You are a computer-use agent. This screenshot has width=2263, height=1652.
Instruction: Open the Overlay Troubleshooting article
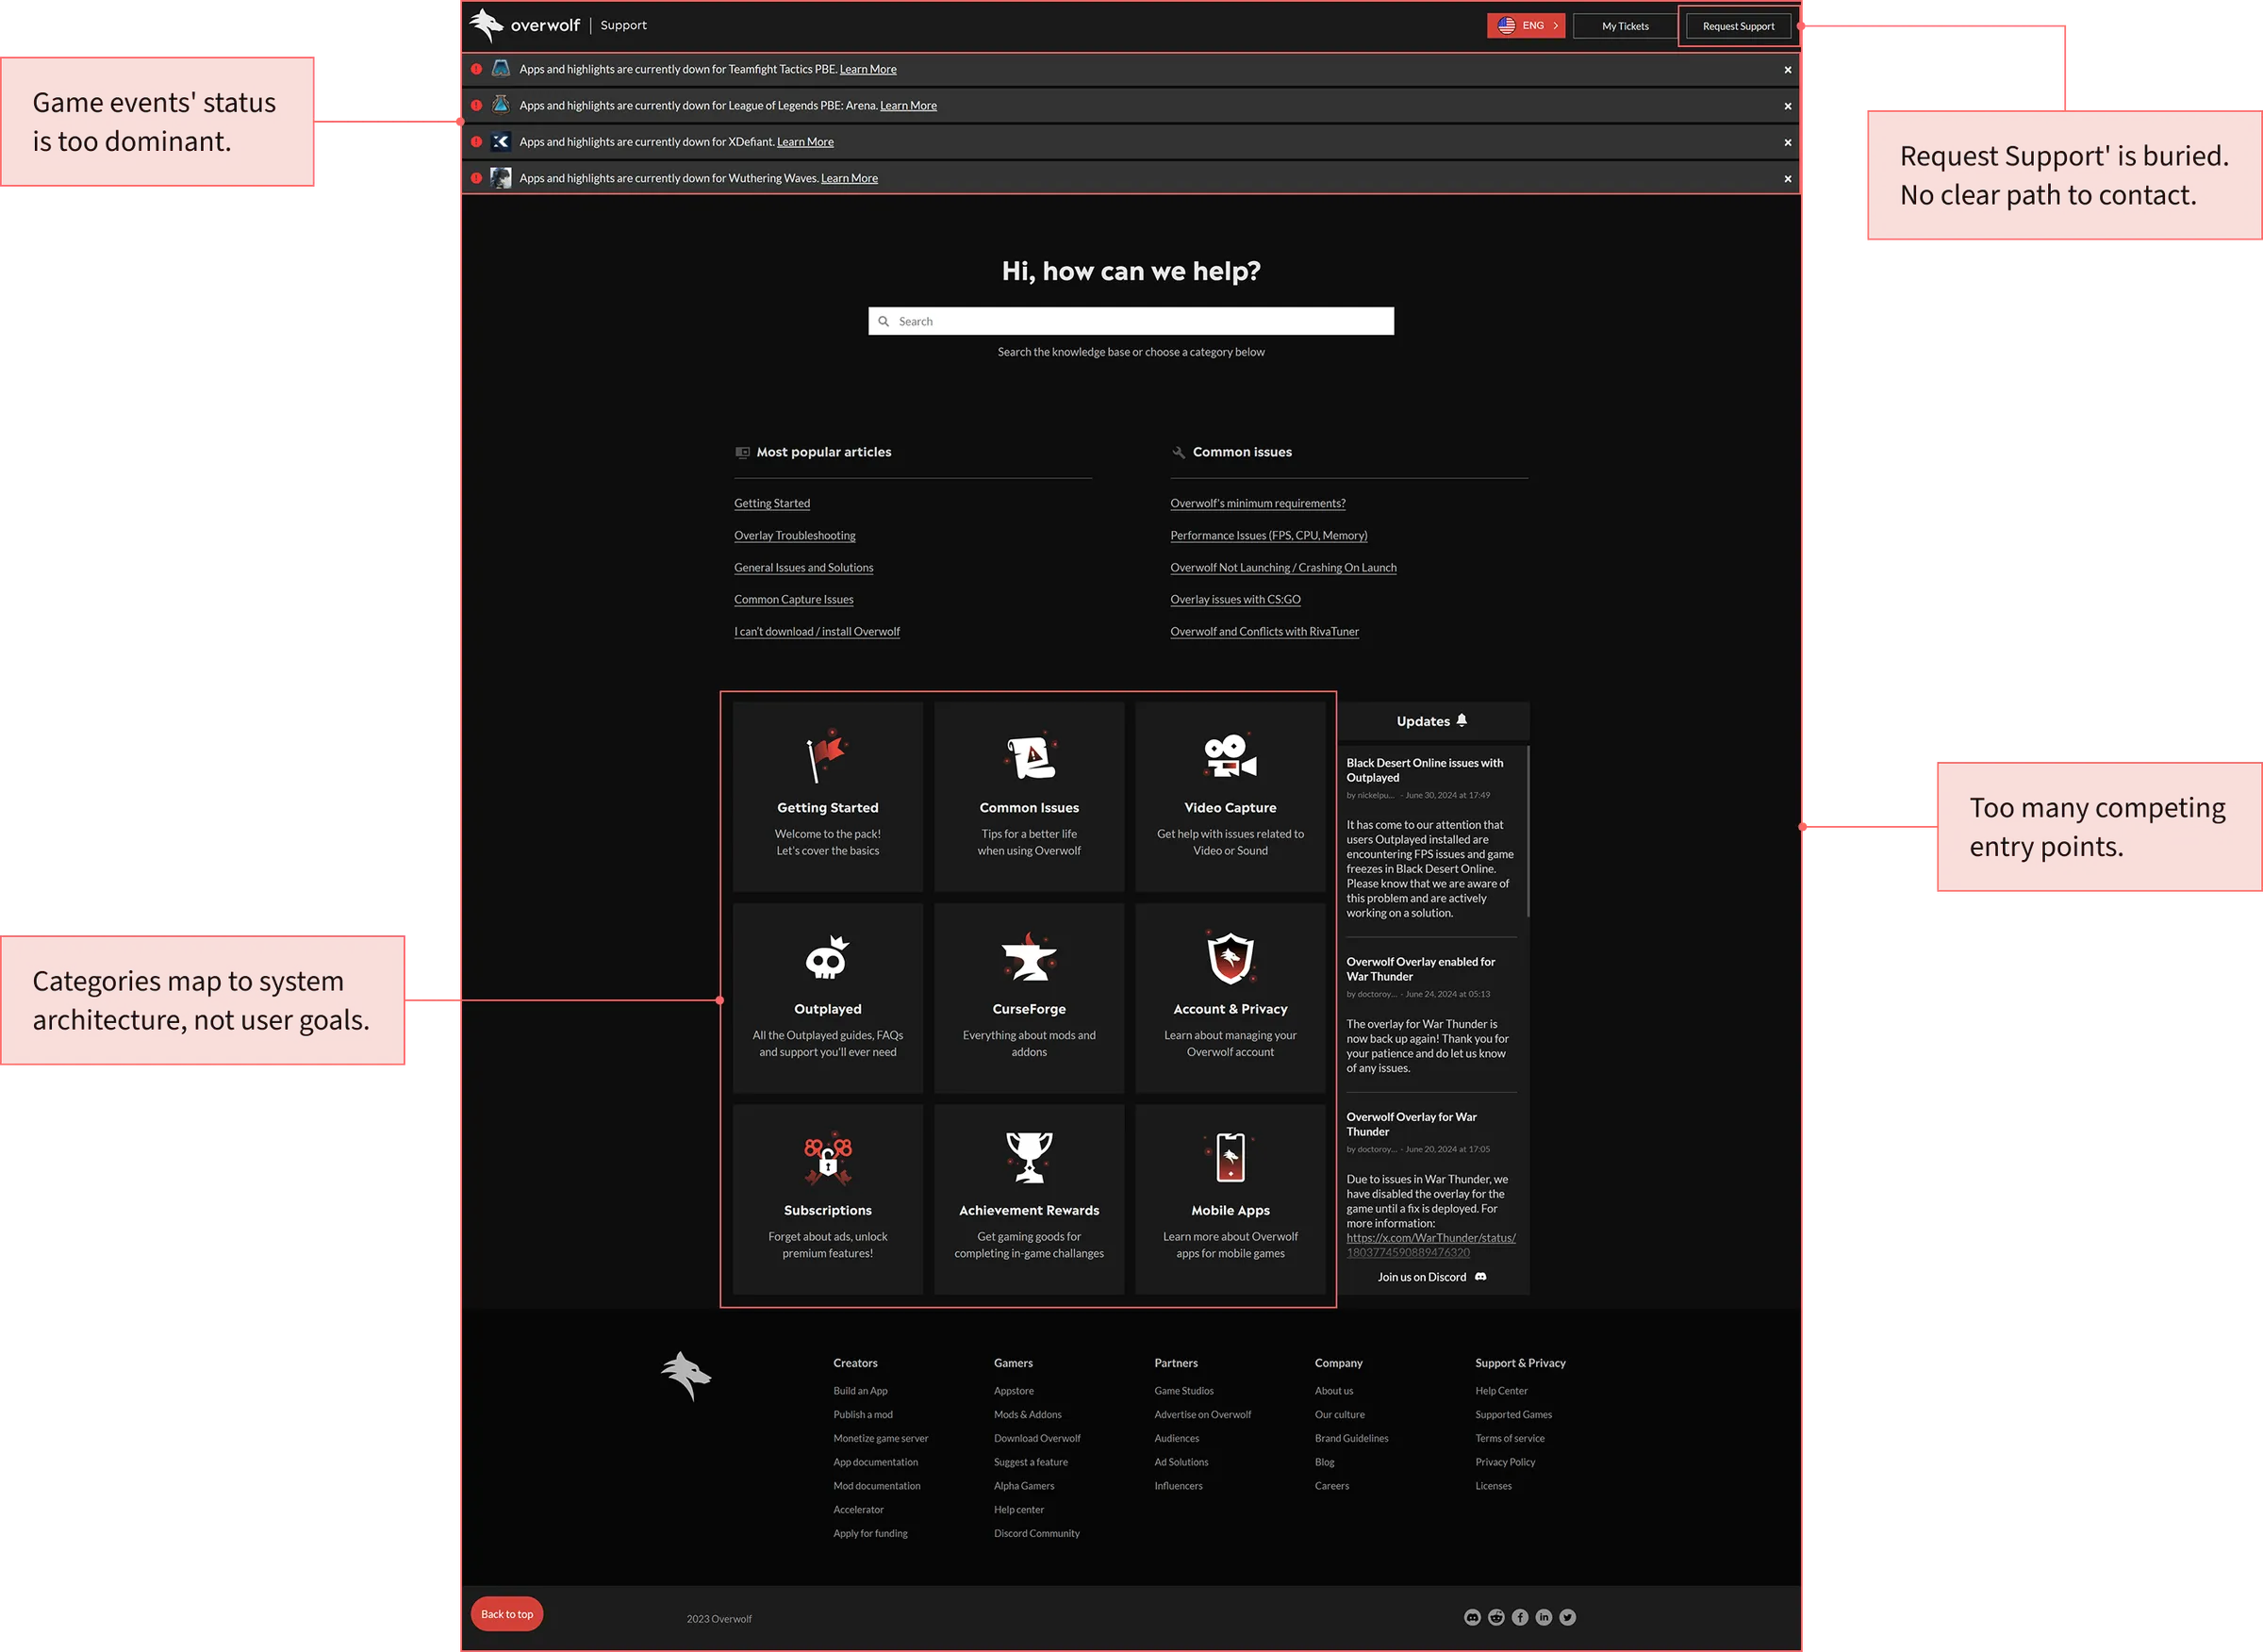795,535
